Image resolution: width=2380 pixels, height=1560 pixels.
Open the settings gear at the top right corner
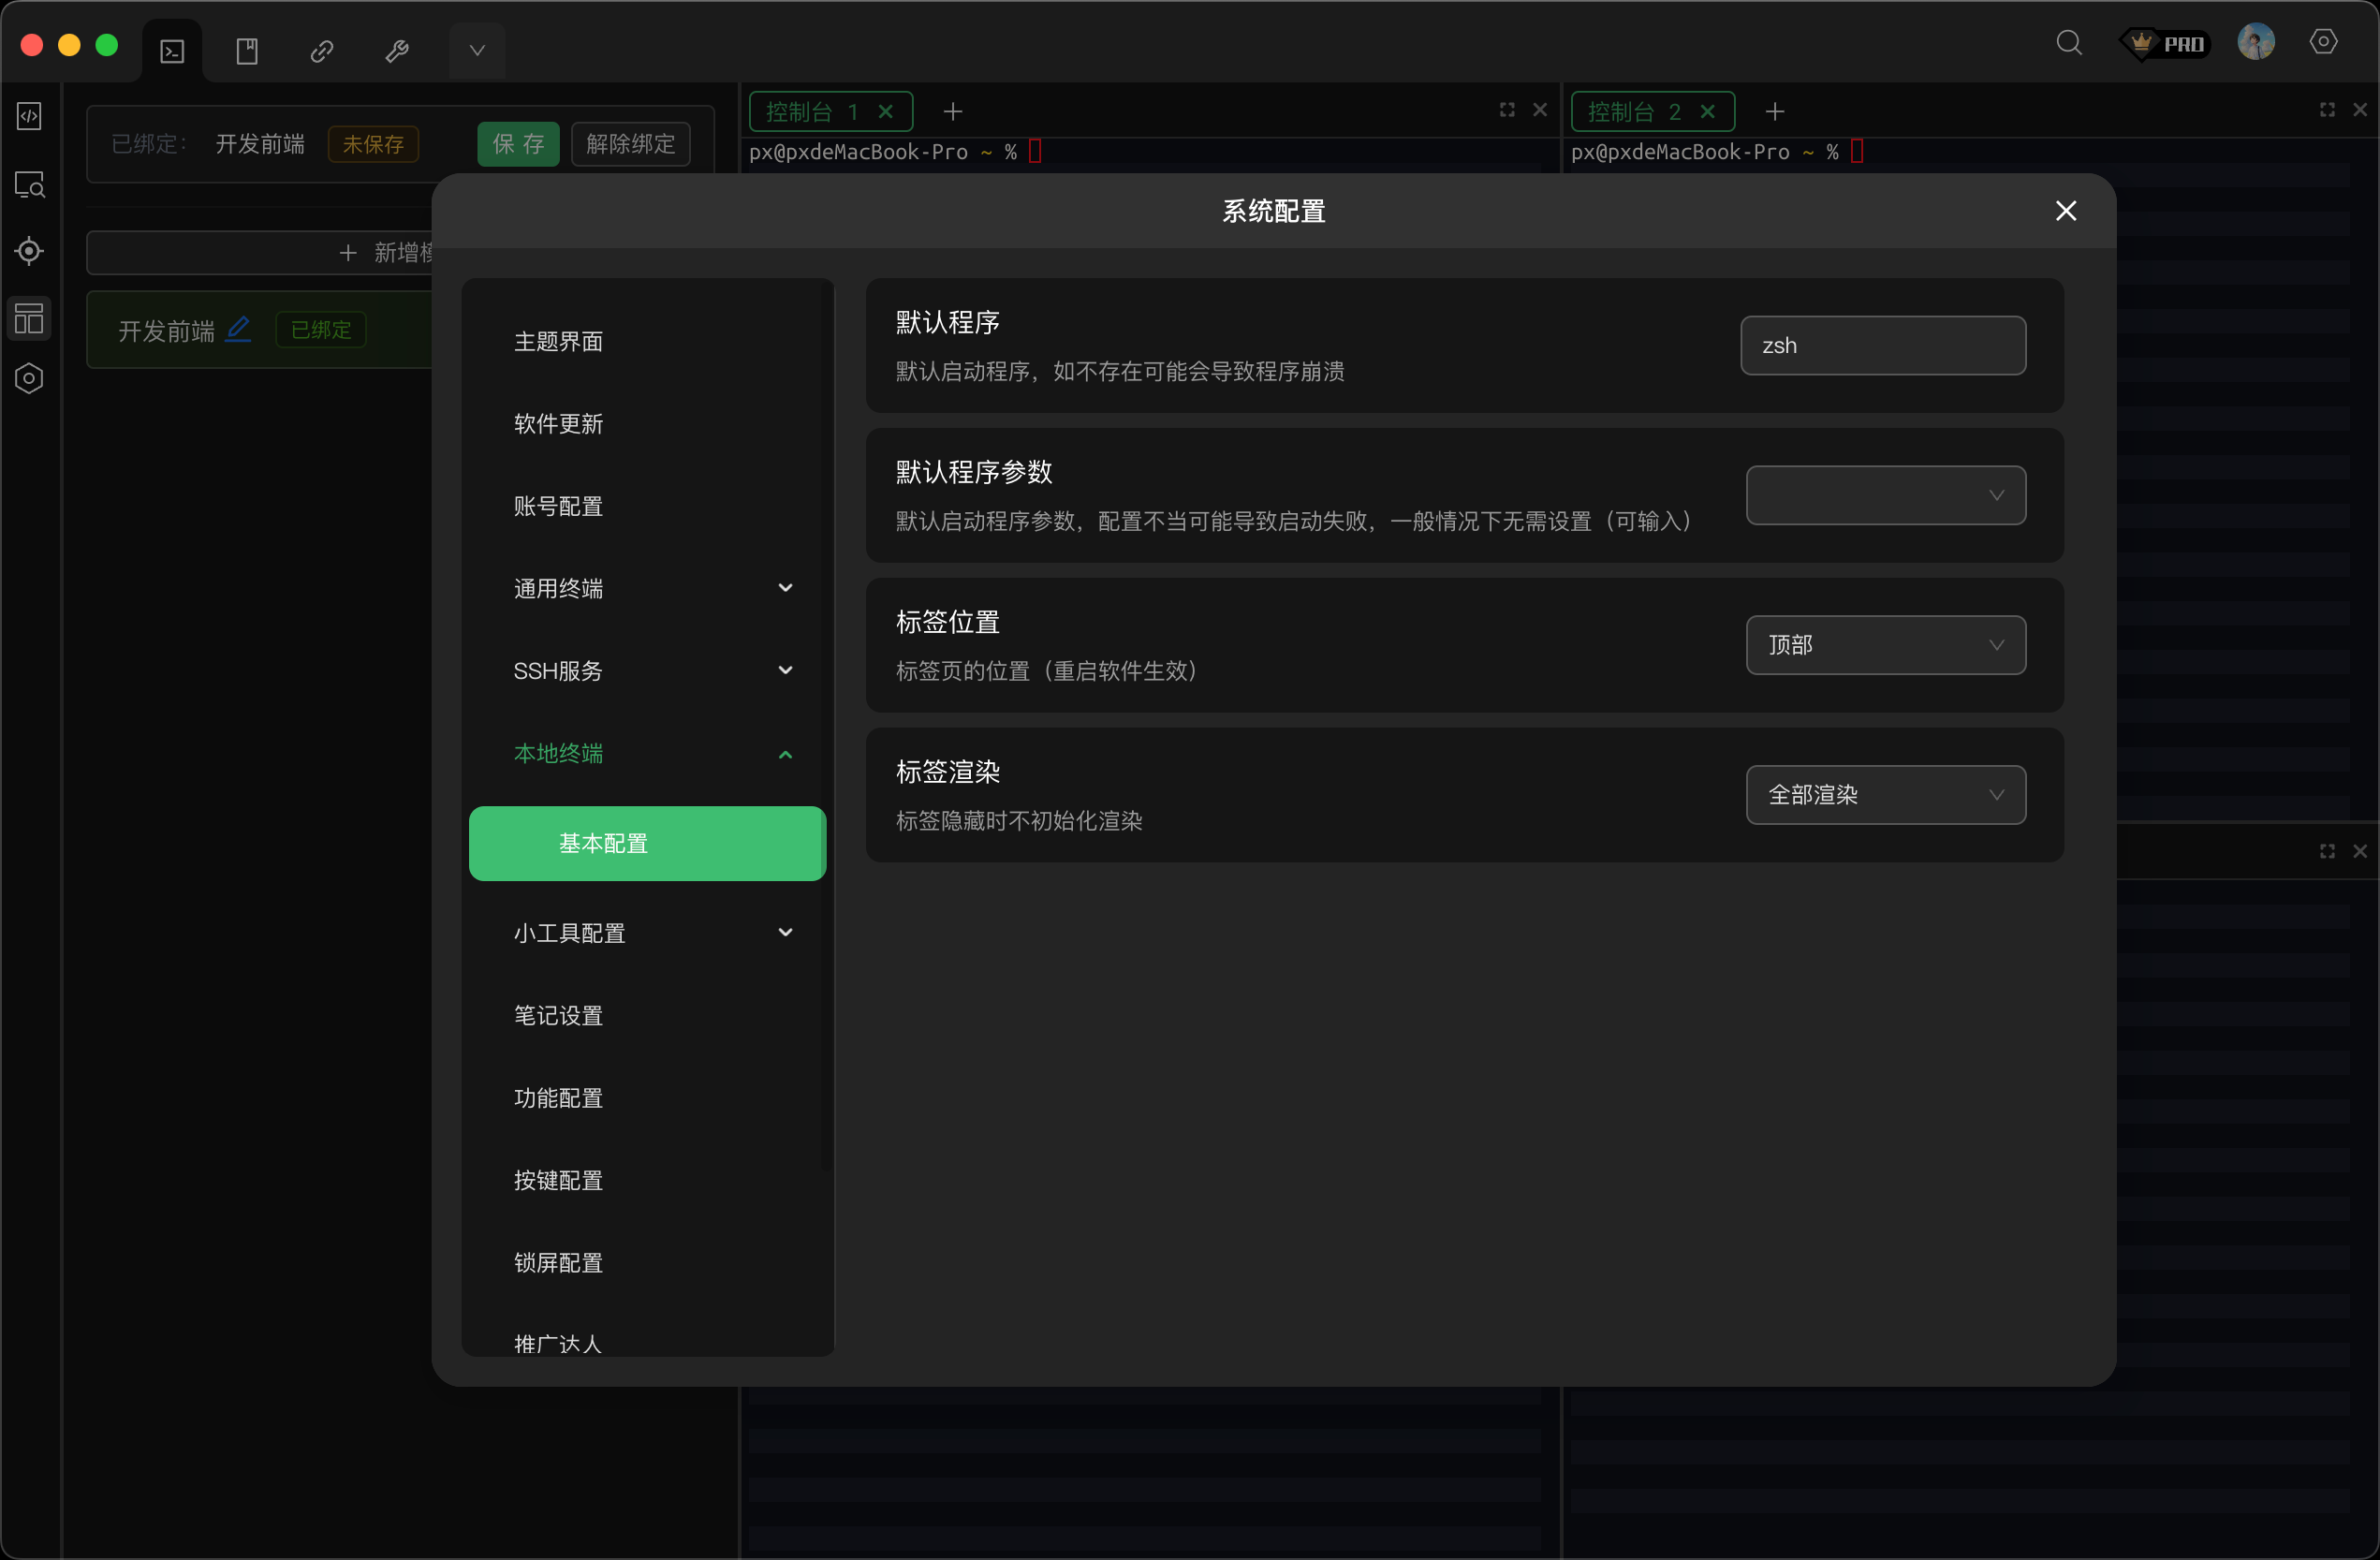point(2323,42)
